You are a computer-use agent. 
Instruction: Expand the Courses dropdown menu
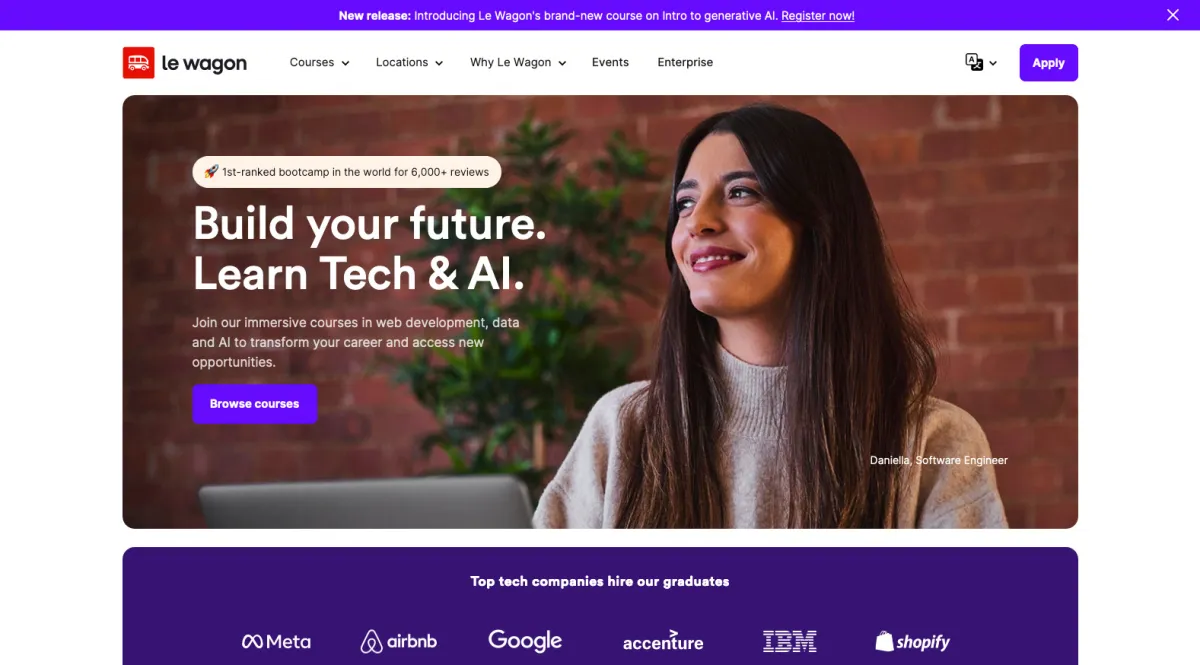tap(319, 62)
